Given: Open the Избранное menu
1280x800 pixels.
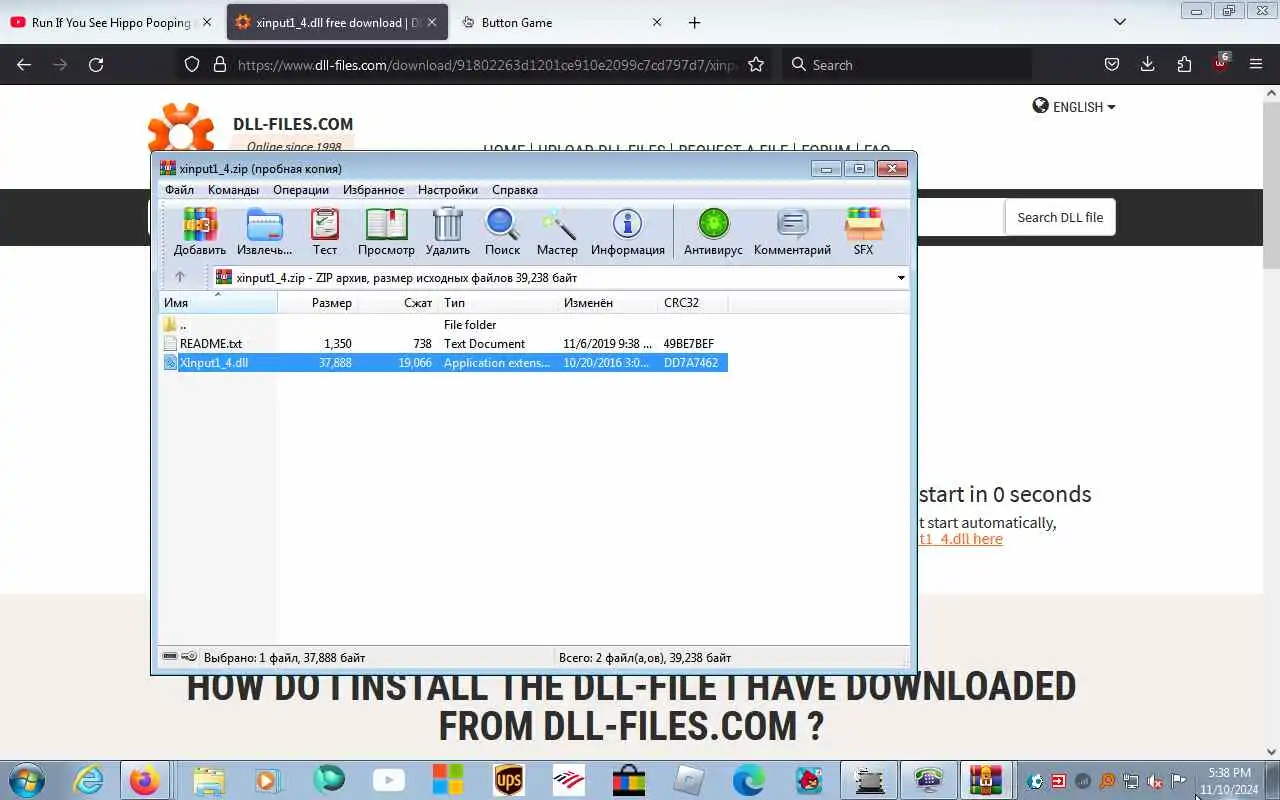Looking at the screenshot, I should (374, 190).
